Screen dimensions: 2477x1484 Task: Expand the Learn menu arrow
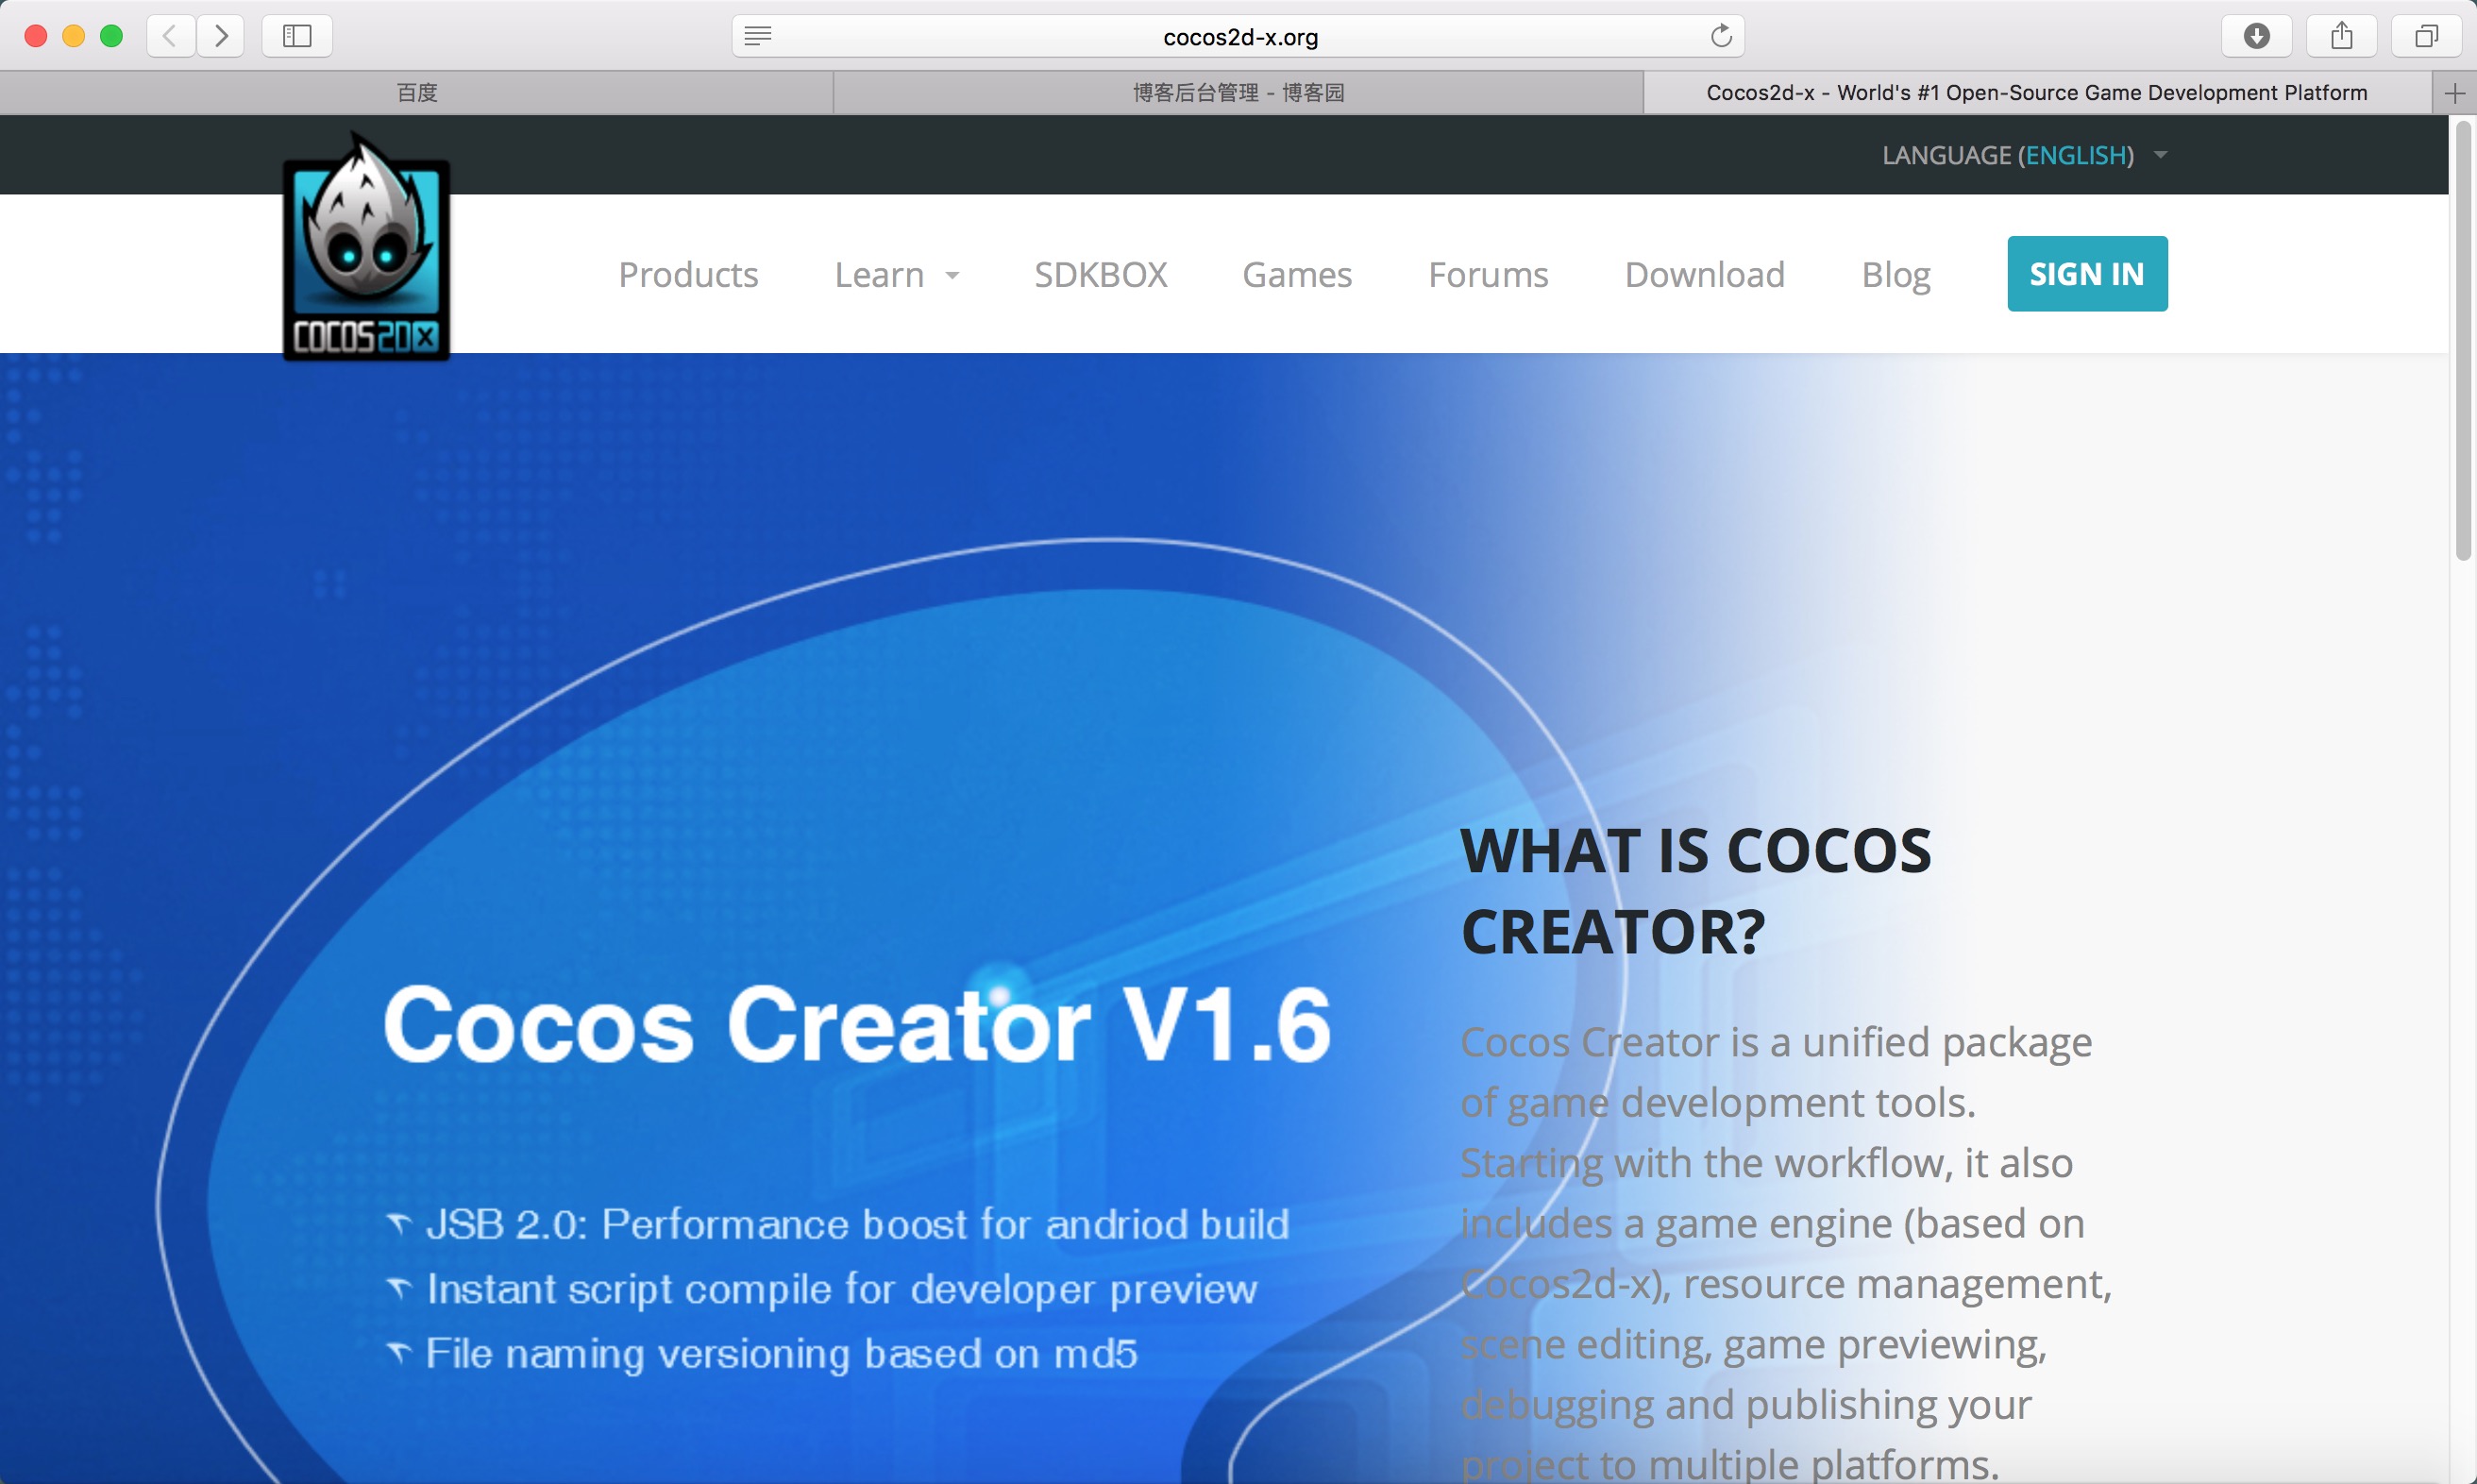coord(952,275)
